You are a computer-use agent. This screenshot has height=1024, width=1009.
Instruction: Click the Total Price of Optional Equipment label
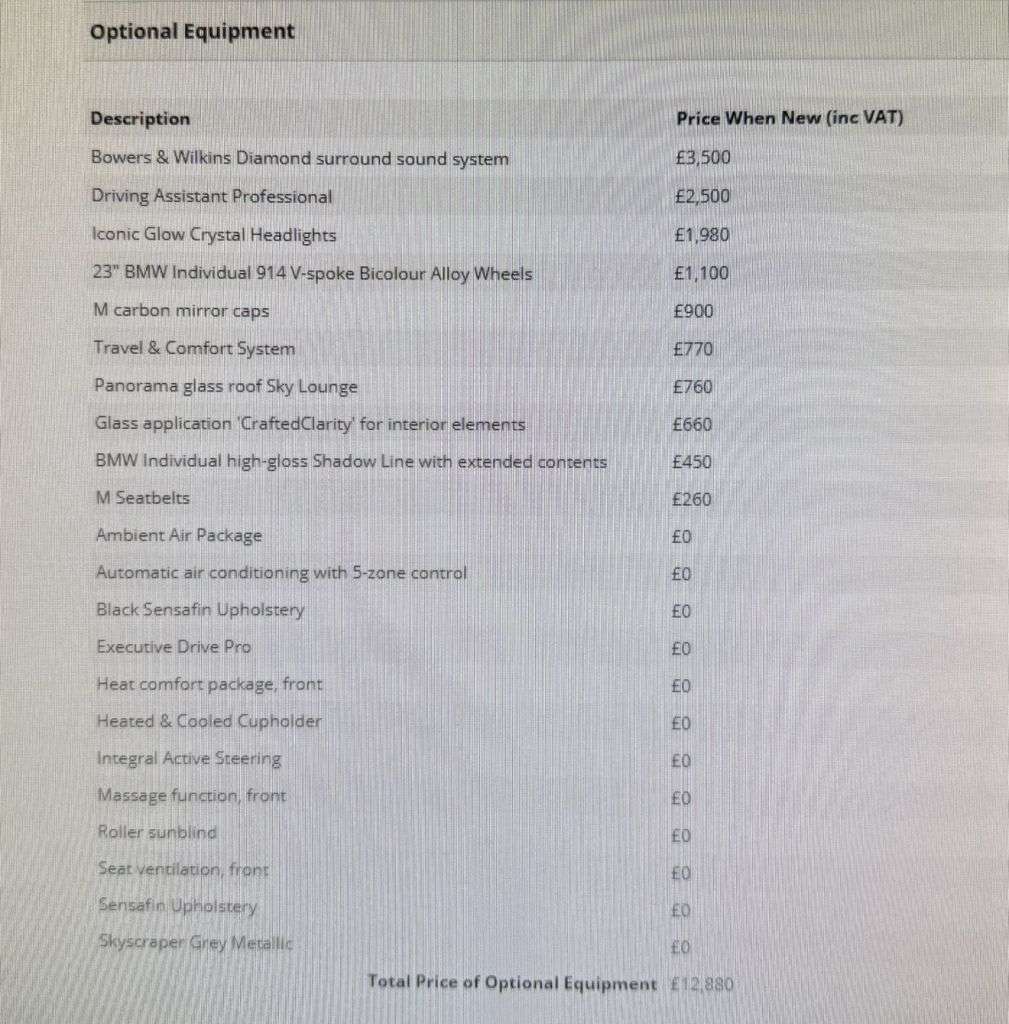tap(512, 983)
